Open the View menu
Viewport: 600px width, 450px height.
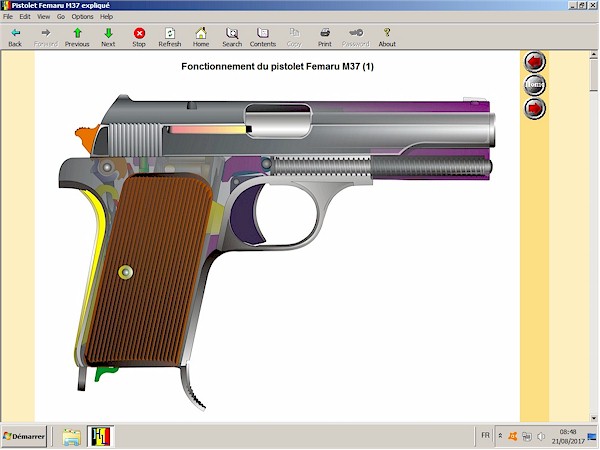click(43, 17)
